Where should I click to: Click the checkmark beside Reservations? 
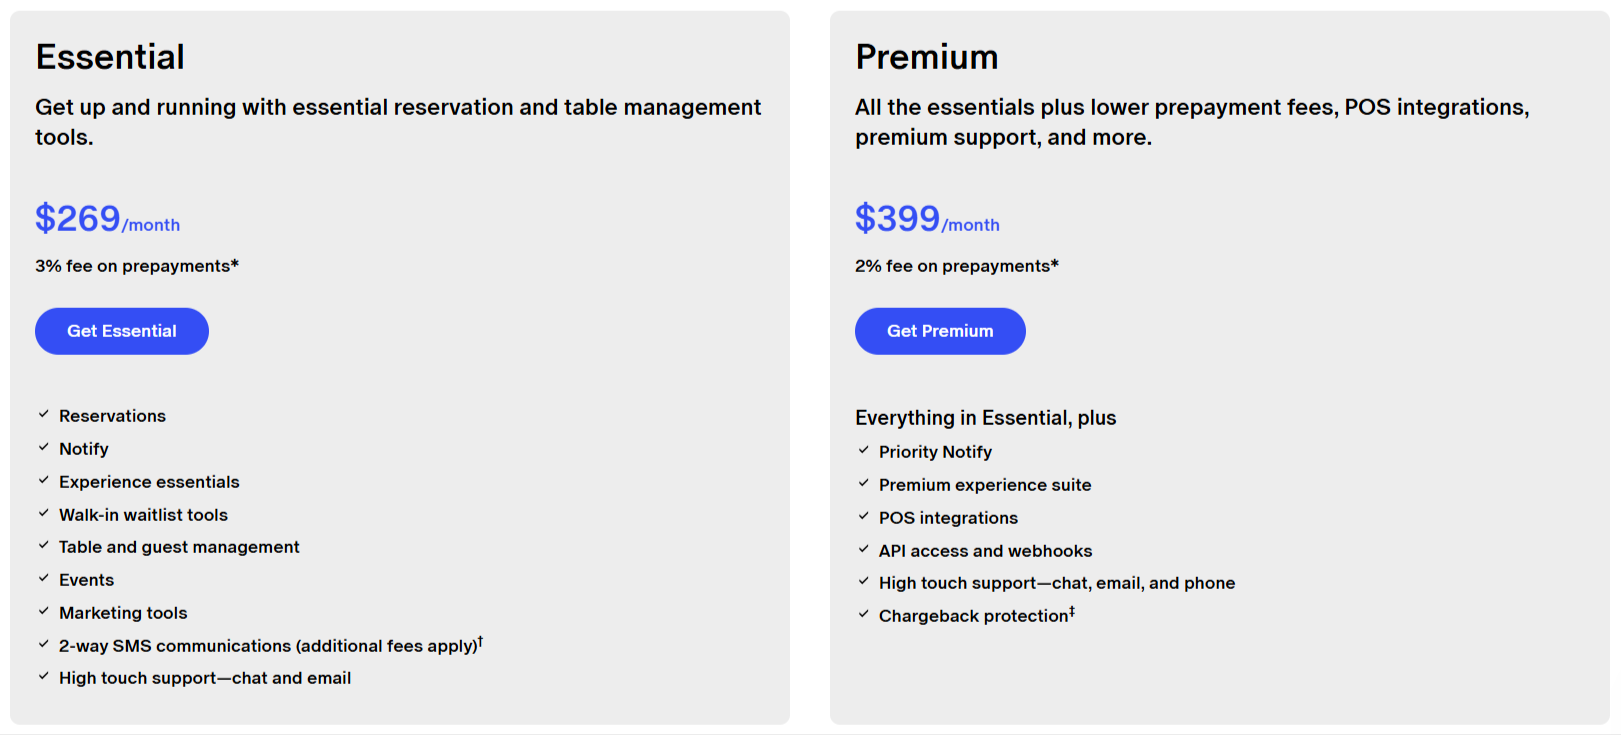pos(44,414)
